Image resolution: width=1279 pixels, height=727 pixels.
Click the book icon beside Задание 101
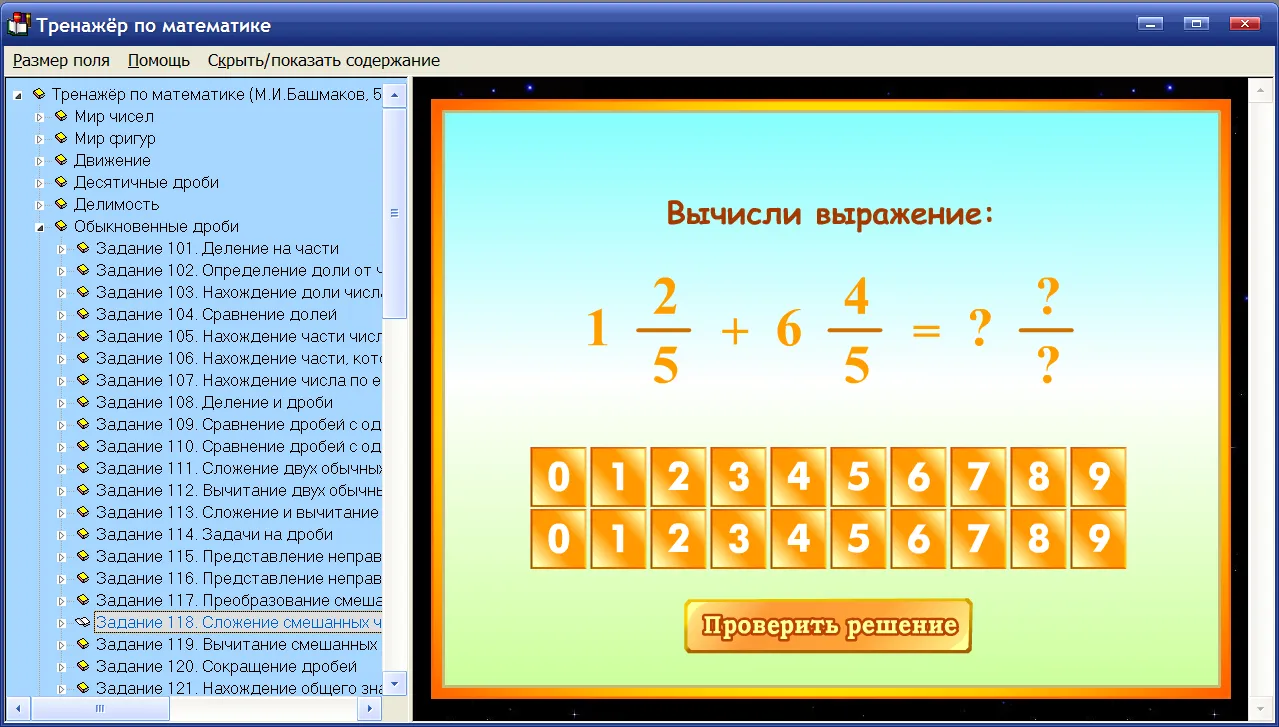pyautogui.click(x=83, y=248)
